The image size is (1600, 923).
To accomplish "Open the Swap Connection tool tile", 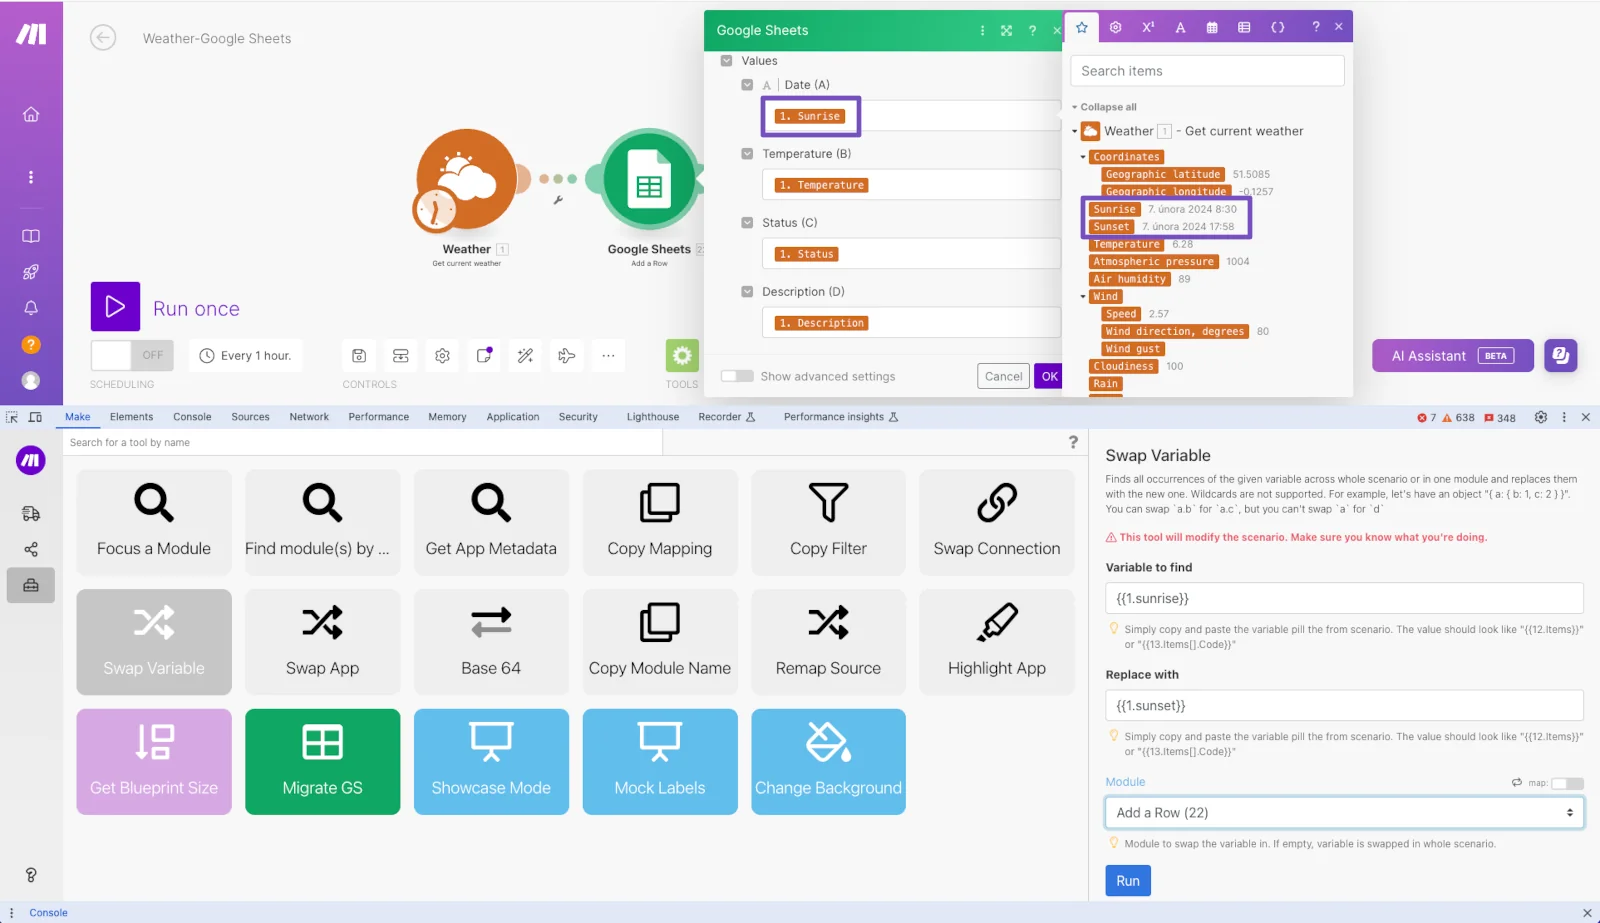I will (997, 522).
